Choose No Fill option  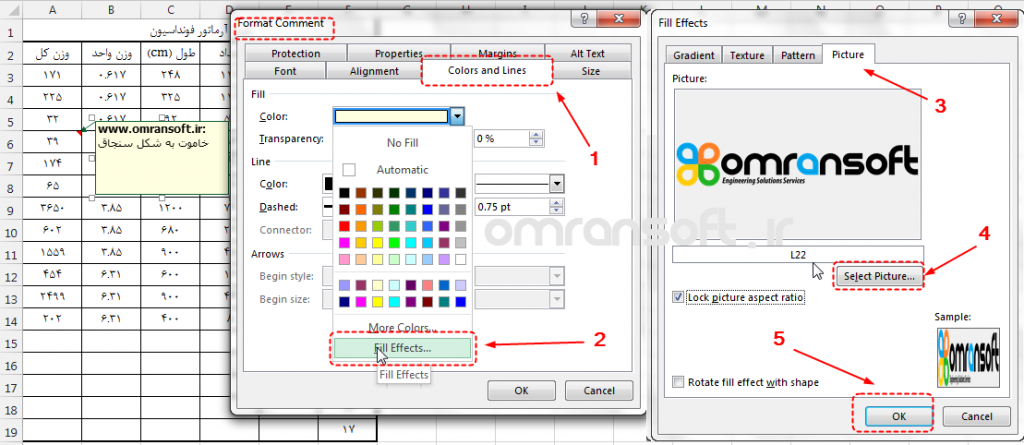(402, 143)
